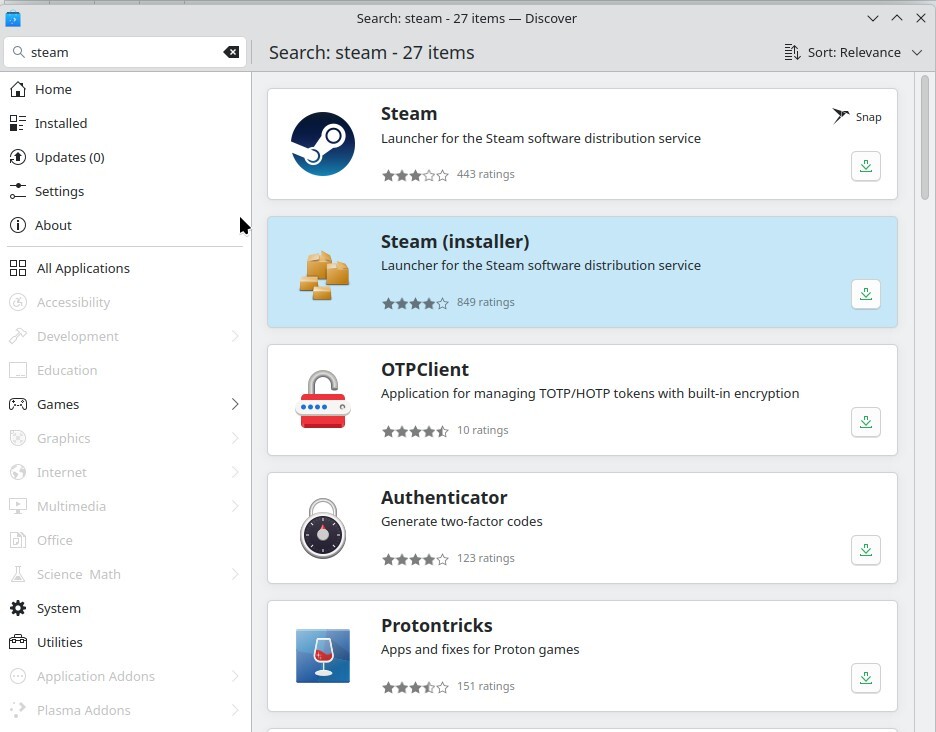Click the System gear icon
936x732 pixels.
pos(18,608)
